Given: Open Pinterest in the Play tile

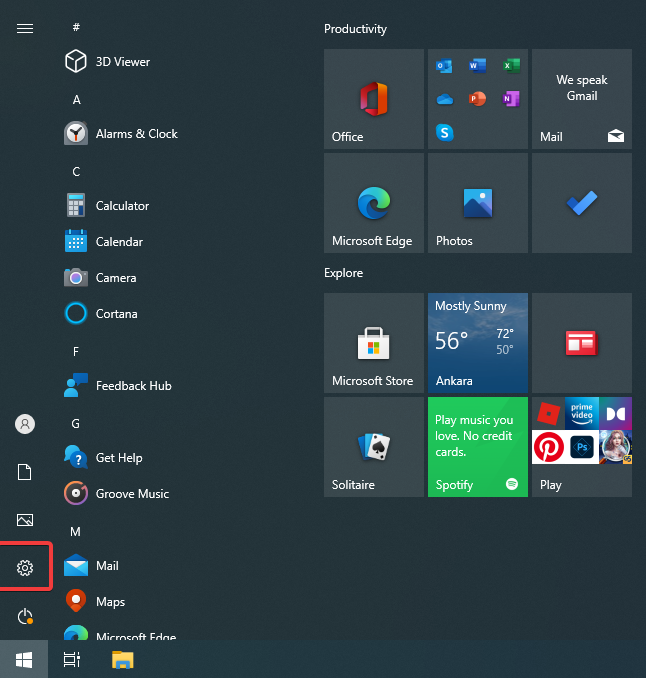Looking at the screenshot, I should [x=548, y=447].
